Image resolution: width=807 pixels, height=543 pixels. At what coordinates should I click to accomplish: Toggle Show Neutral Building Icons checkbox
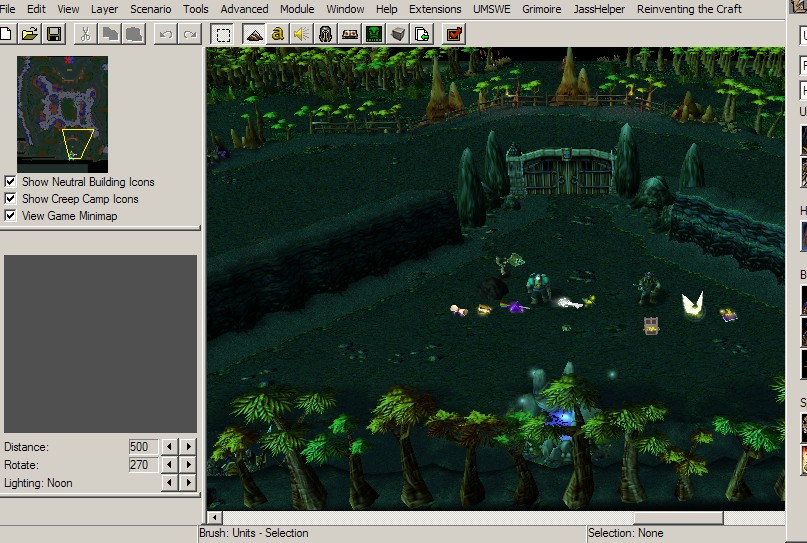click(10, 182)
